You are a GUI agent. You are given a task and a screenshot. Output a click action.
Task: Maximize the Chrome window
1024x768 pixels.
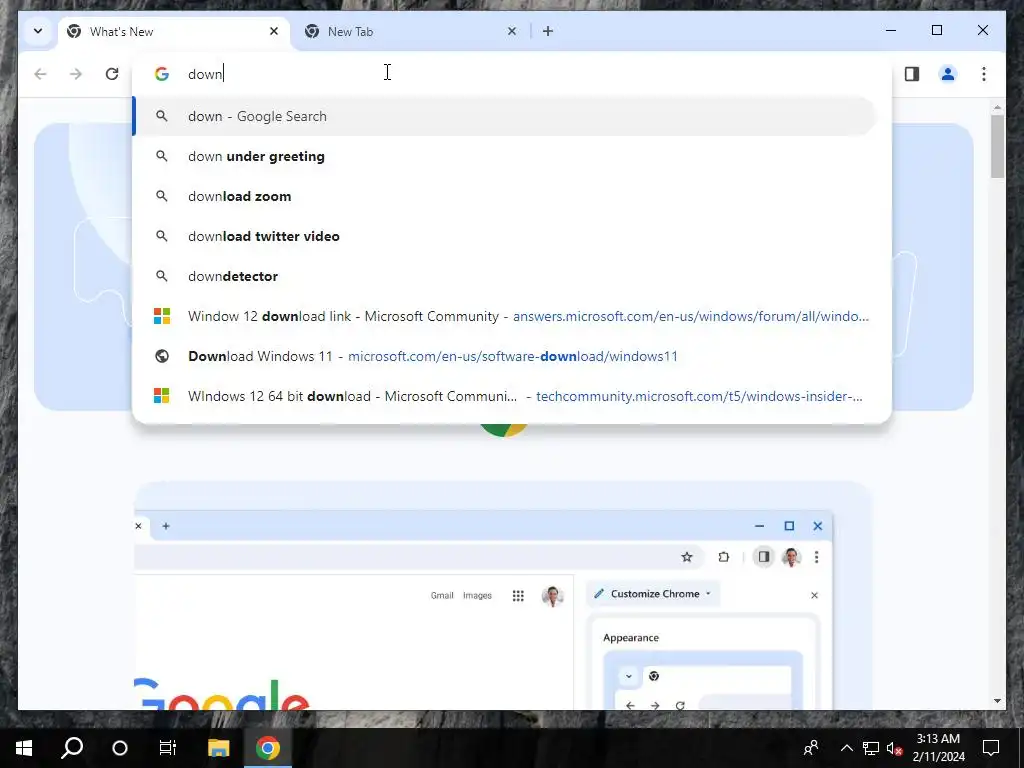click(x=936, y=30)
